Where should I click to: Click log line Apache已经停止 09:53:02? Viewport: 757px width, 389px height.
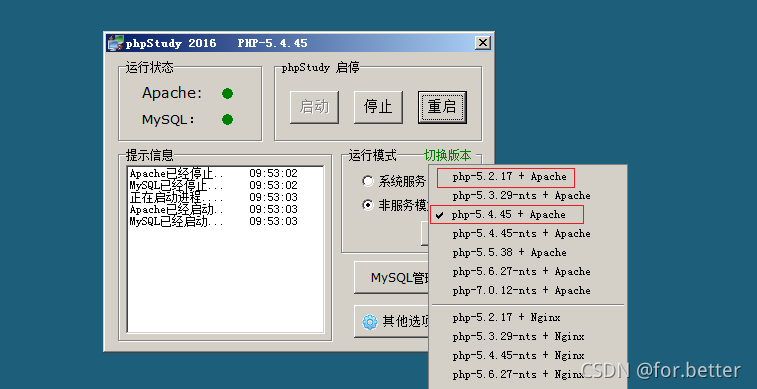click(213, 173)
